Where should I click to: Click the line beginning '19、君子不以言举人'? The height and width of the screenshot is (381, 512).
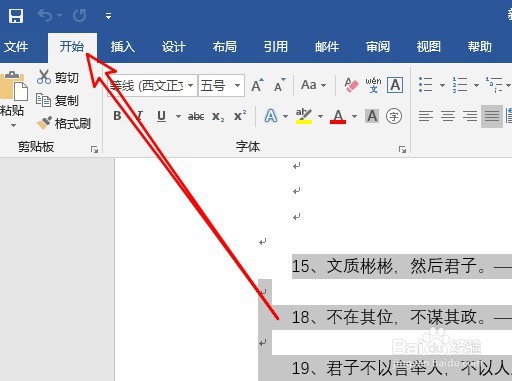click(x=402, y=368)
